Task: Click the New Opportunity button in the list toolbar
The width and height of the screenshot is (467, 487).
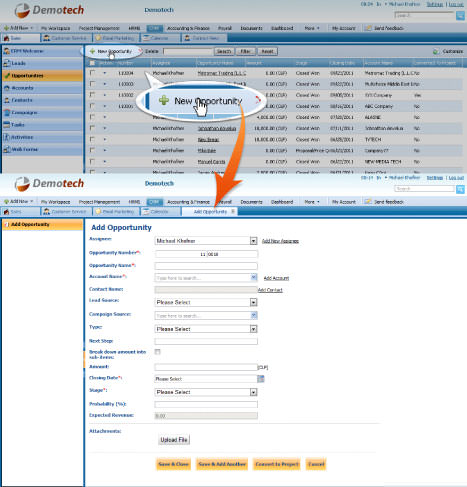Action: [111, 51]
